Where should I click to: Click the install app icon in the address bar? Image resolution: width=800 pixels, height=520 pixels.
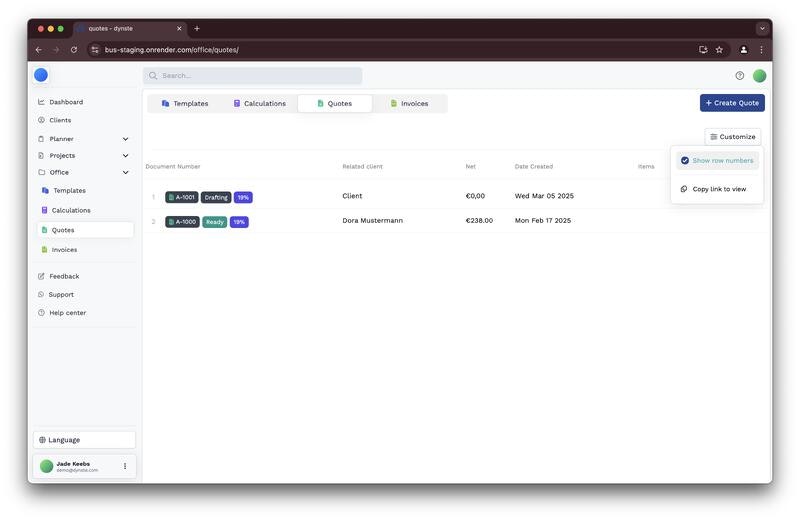703,49
